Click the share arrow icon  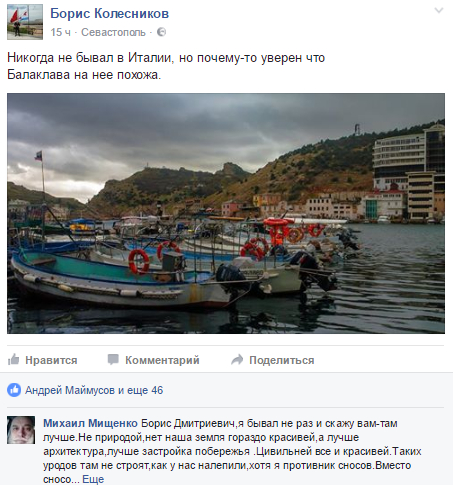pyautogui.click(x=237, y=359)
